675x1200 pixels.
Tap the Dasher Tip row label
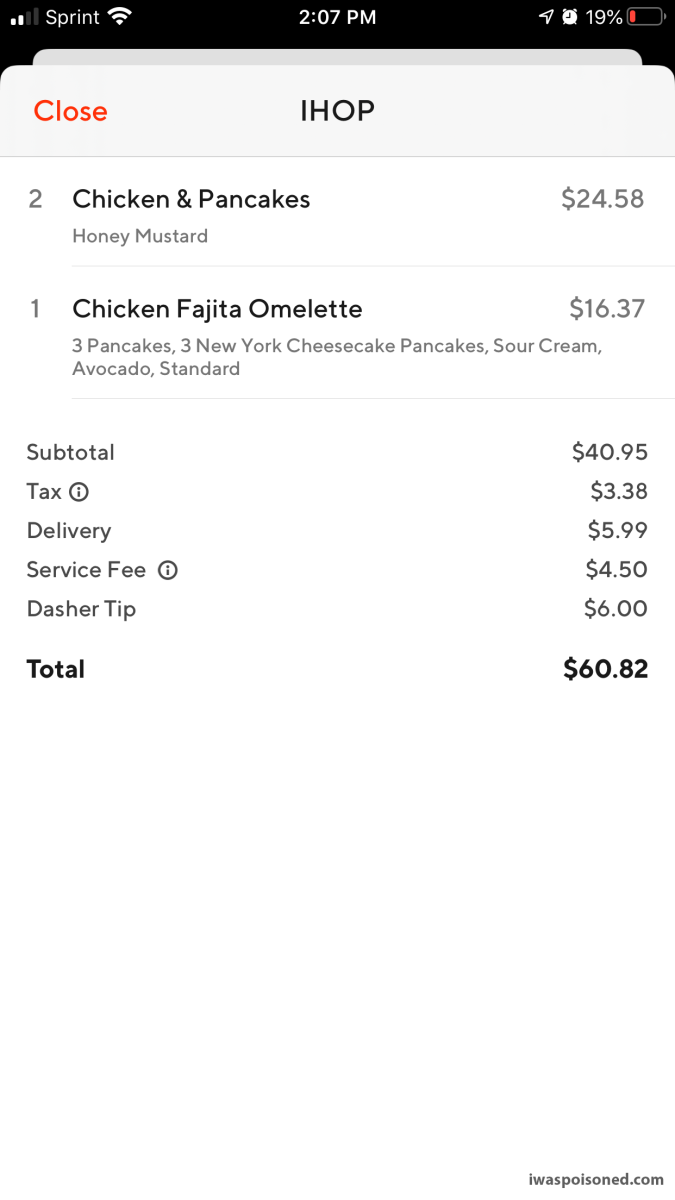click(x=81, y=609)
